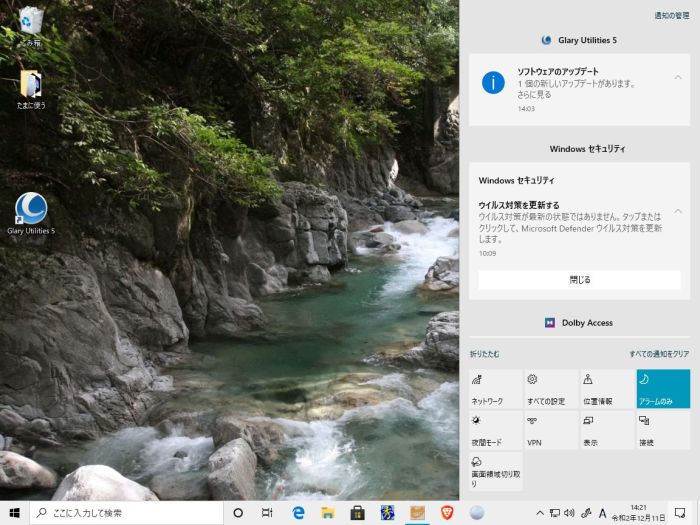The height and width of the screenshot is (525, 700).
Task: Open Glary Utilities 5 desktop shortcut
Action: (x=31, y=209)
